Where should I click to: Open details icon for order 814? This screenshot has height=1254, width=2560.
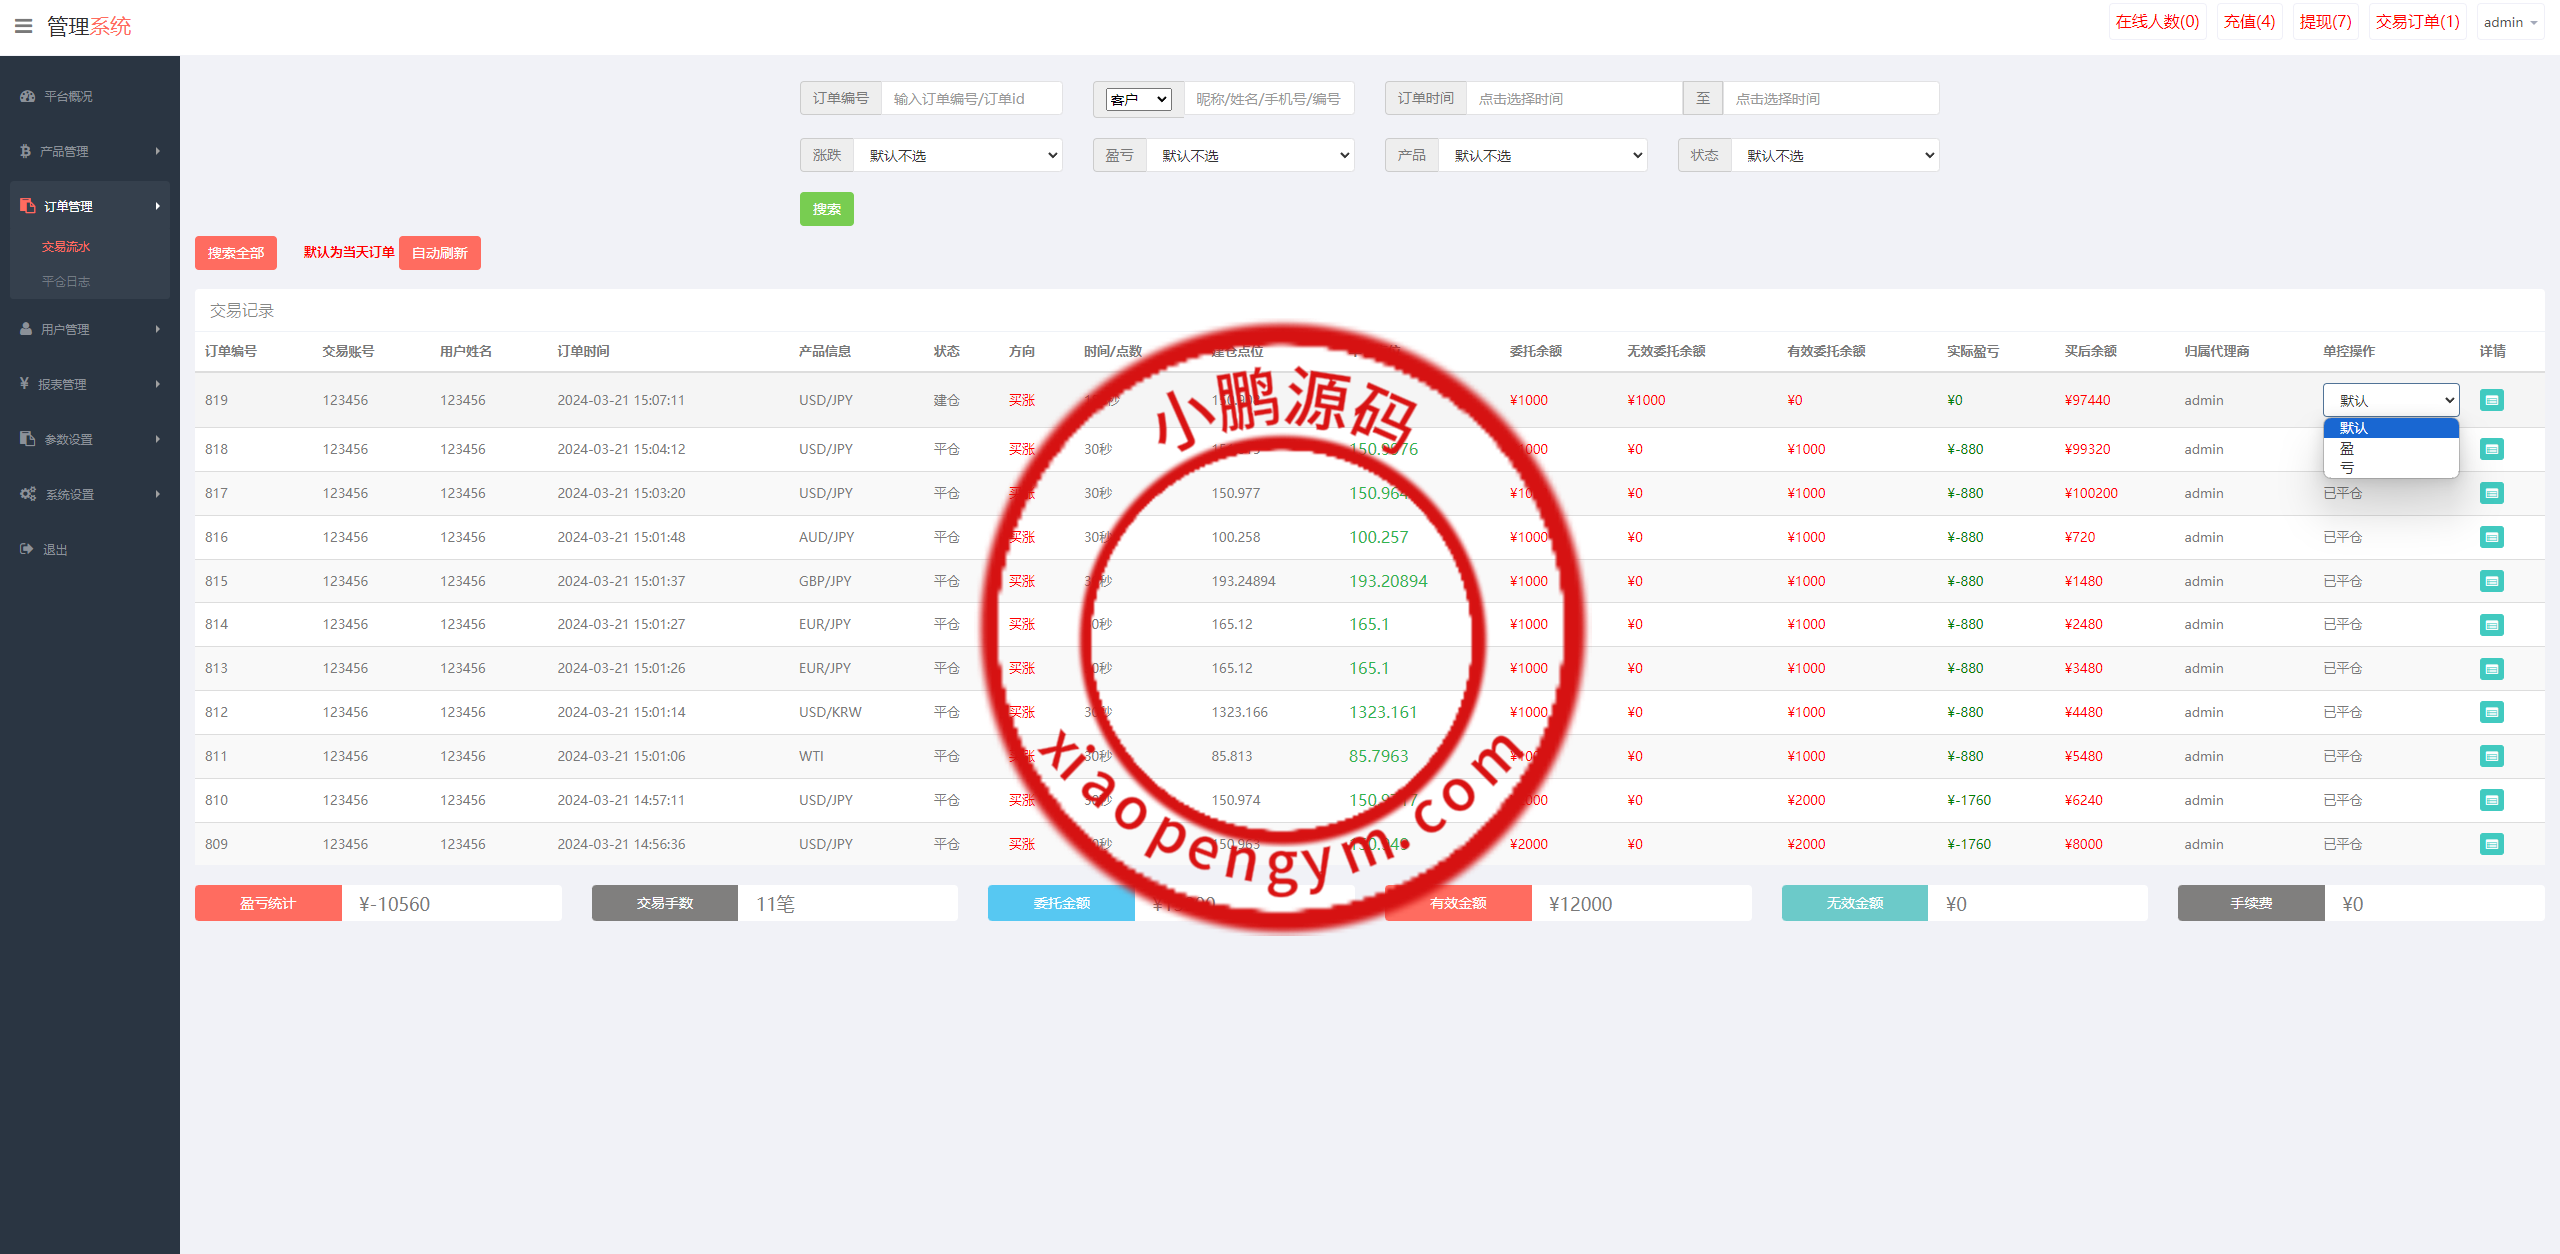click(x=2491, y=625)
